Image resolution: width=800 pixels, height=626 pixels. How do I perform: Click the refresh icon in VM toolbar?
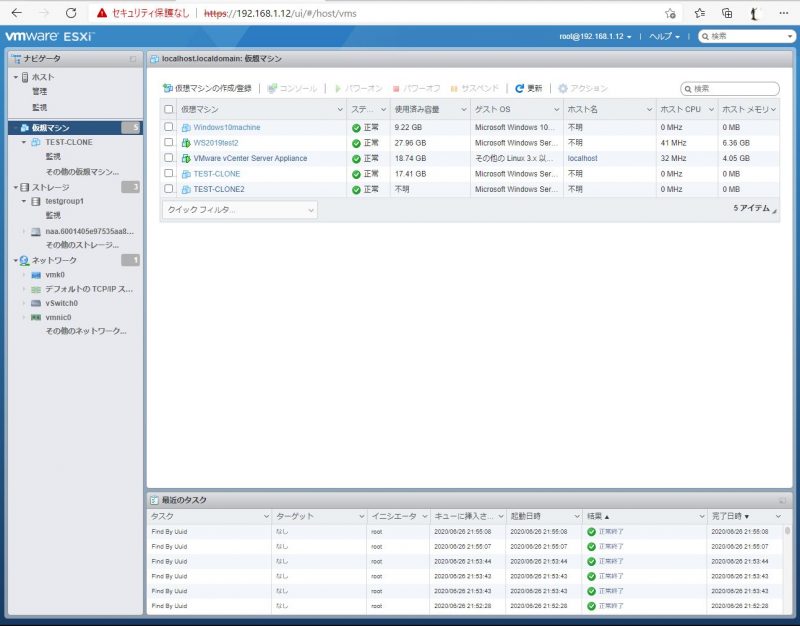[519, 88]
